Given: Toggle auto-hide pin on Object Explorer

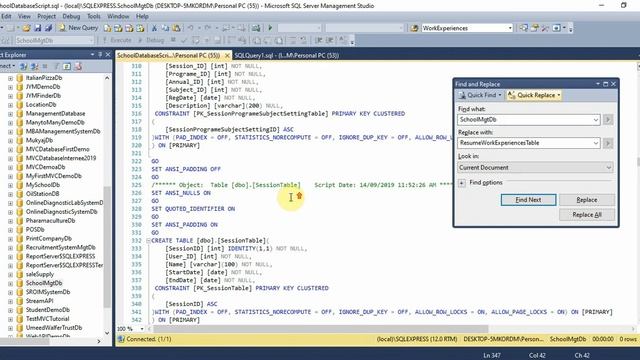Looking at the screenshot, I should [100, 54].
